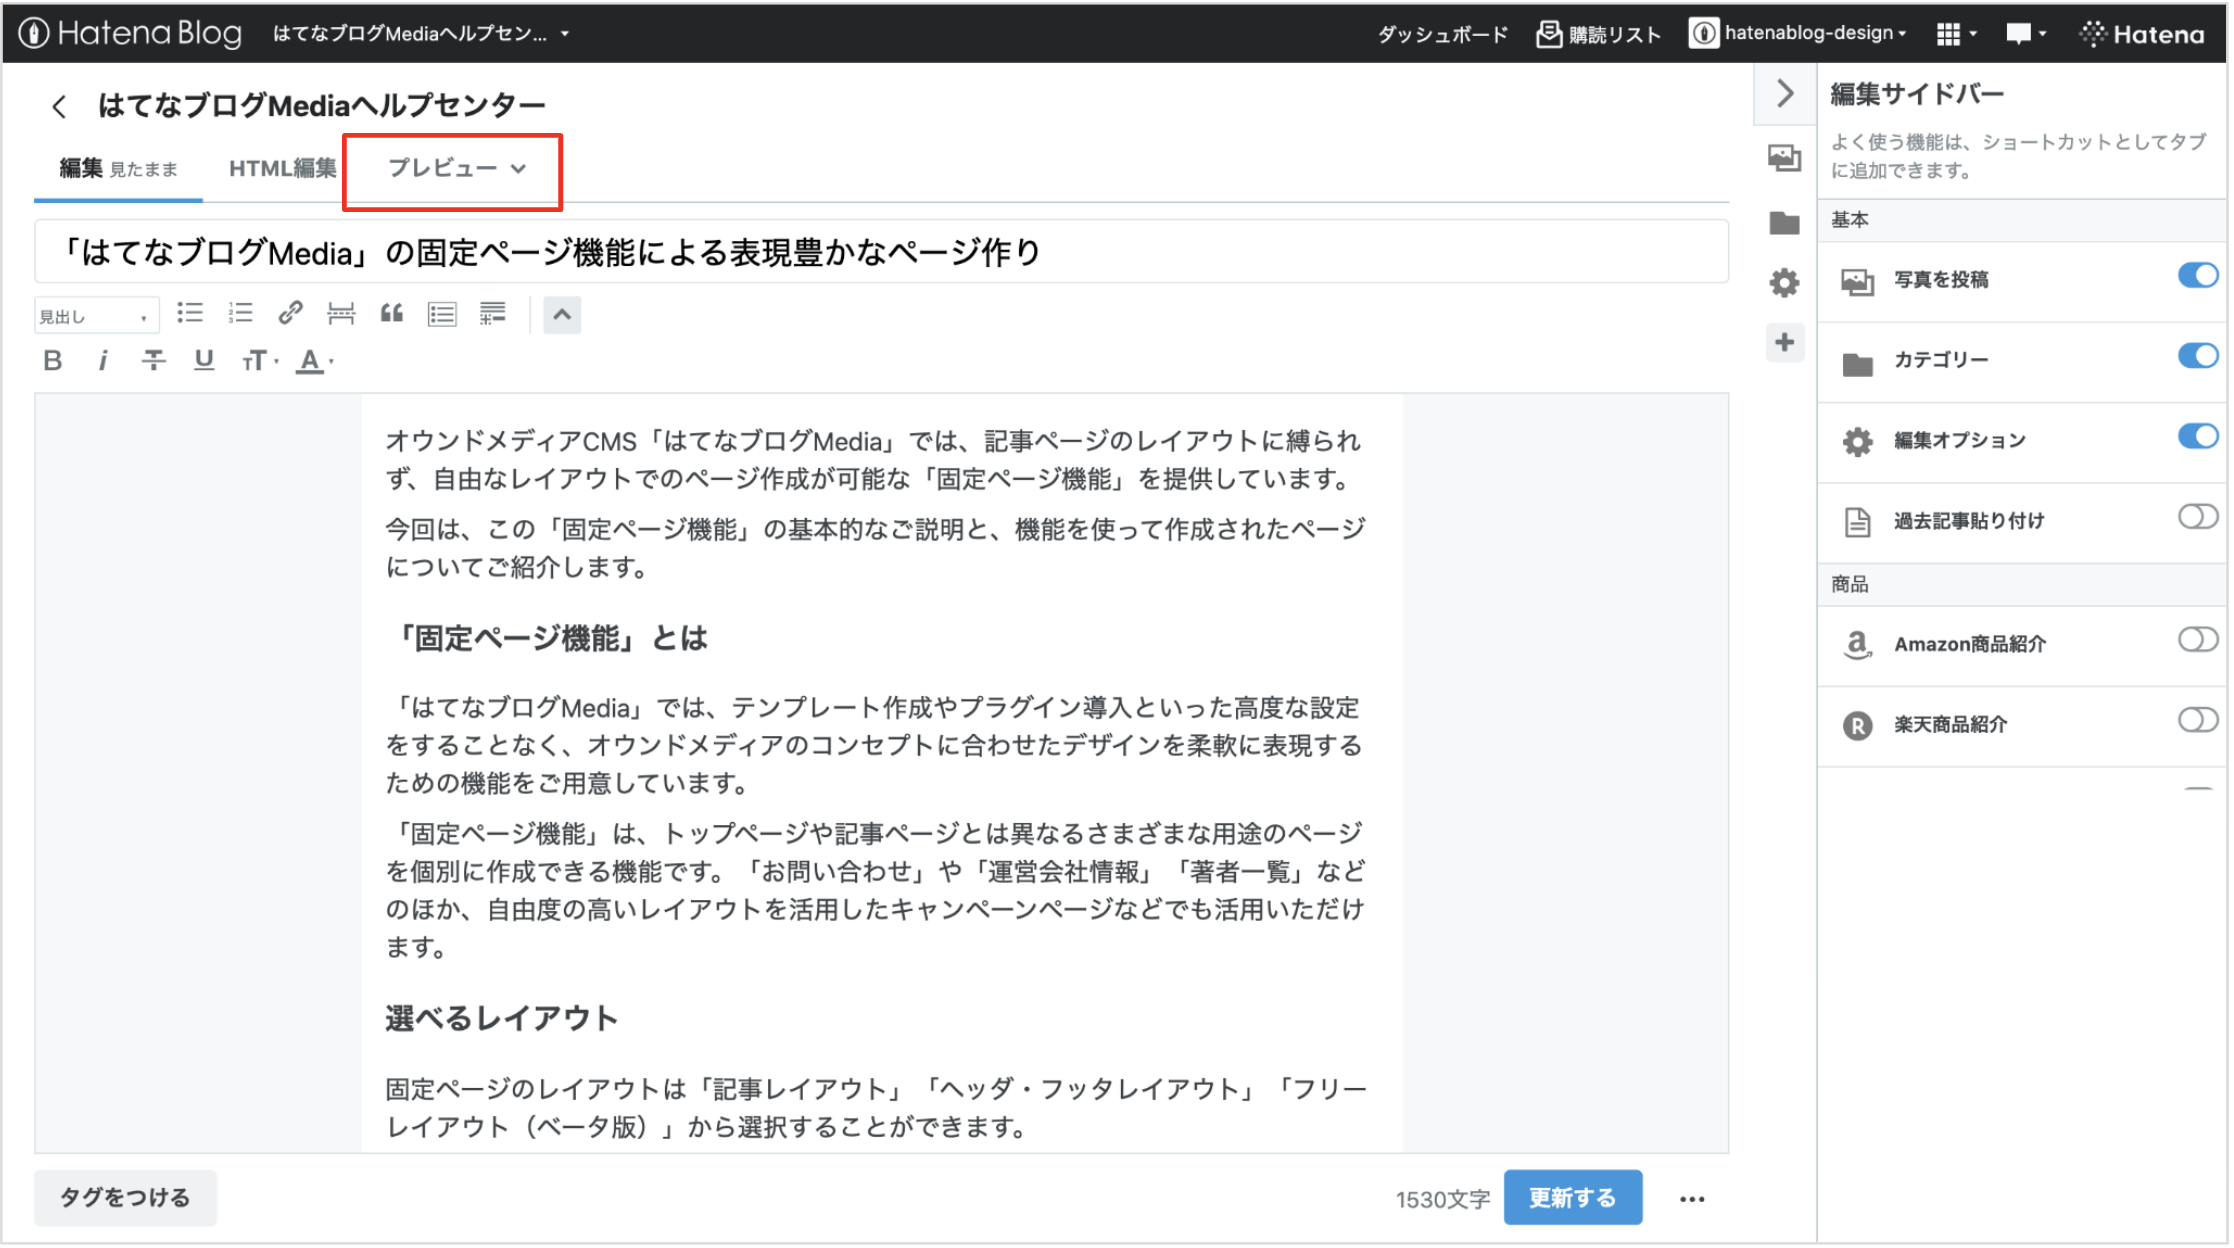
Task: Click the Hatena Blog logo
Action: pyautogui.click(x=131, y=33)
